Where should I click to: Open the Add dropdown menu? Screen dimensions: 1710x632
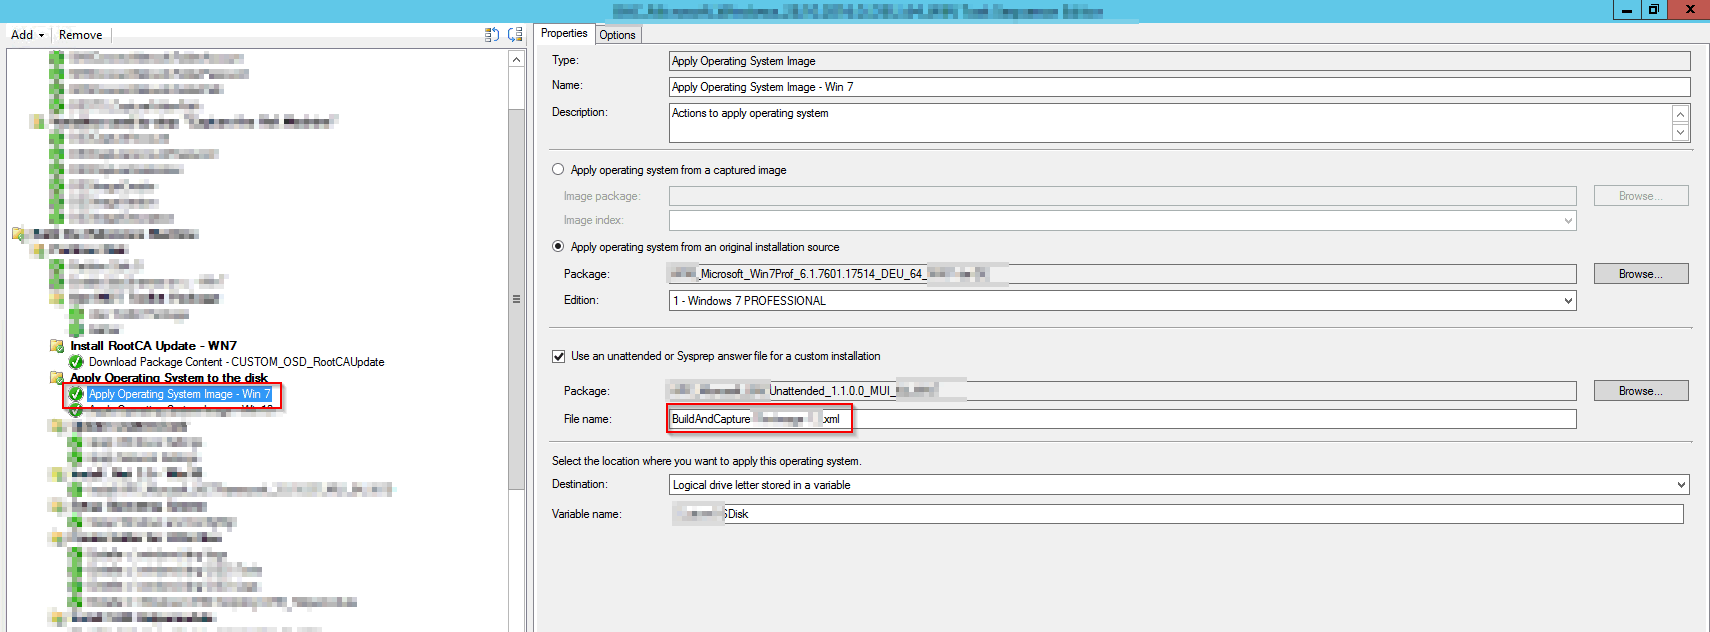coord(27,34)
